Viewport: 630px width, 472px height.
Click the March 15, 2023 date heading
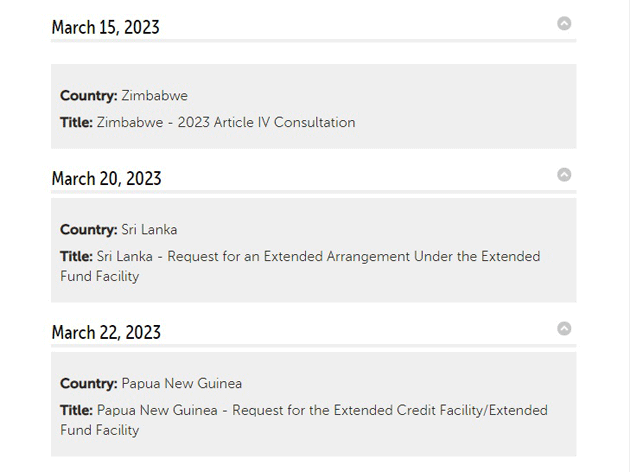105,27
